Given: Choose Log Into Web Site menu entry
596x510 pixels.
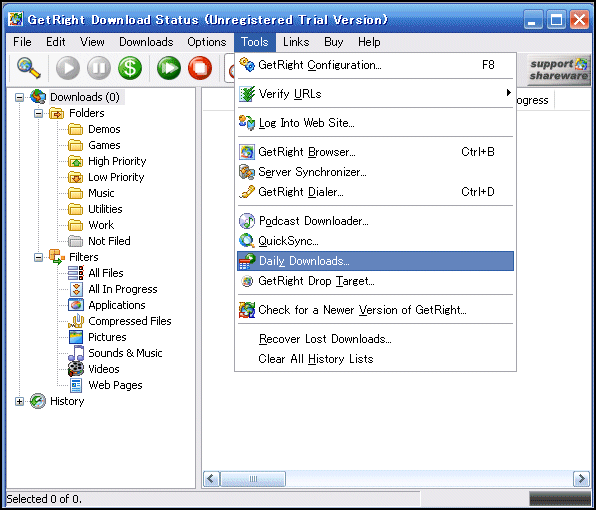Looking at the screenshot, I should coord(376,123).
